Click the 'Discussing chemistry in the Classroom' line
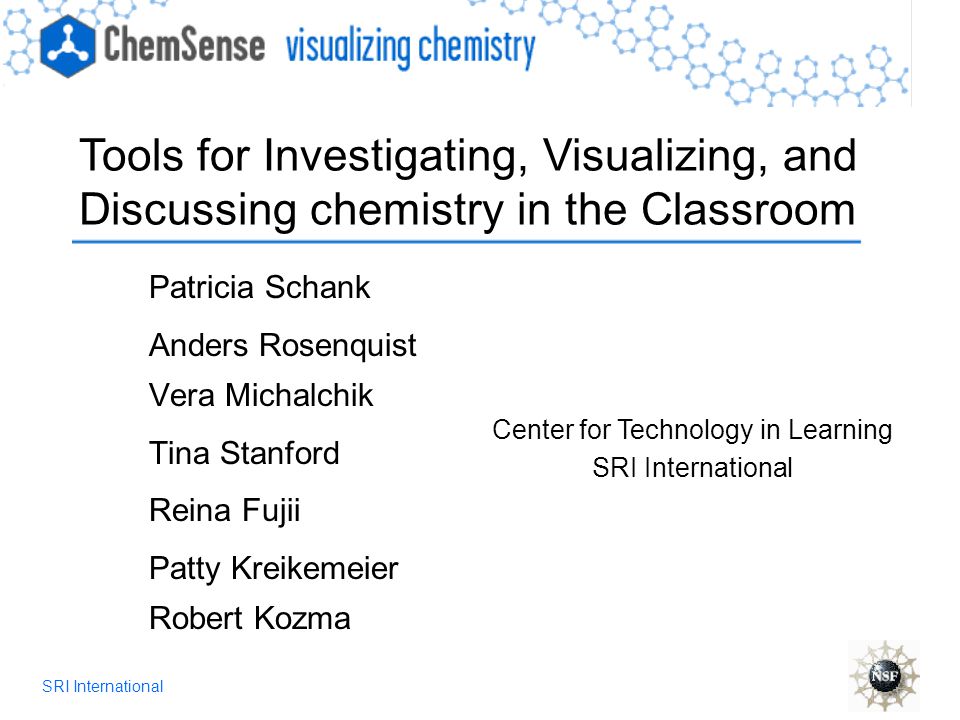 (467, 209)
